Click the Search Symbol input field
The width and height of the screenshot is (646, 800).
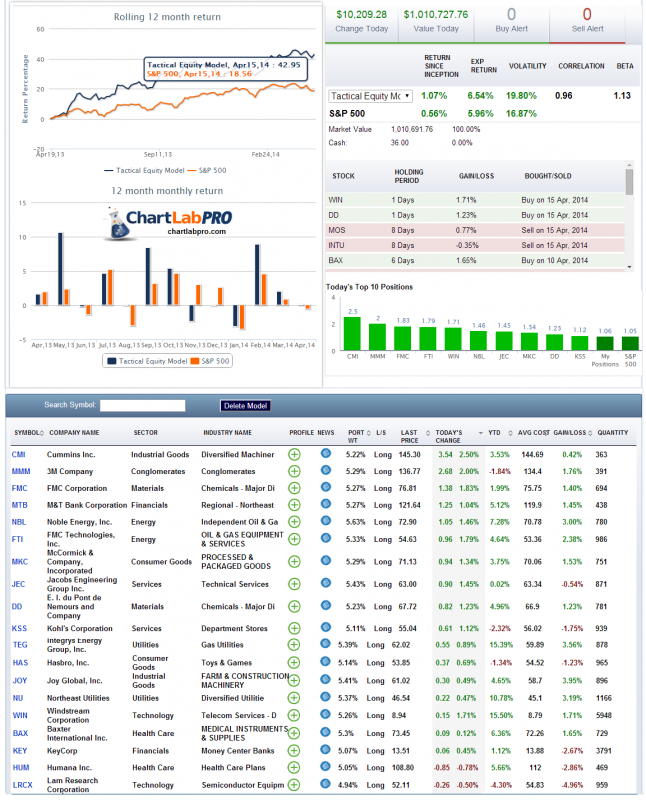click(142, 405)
